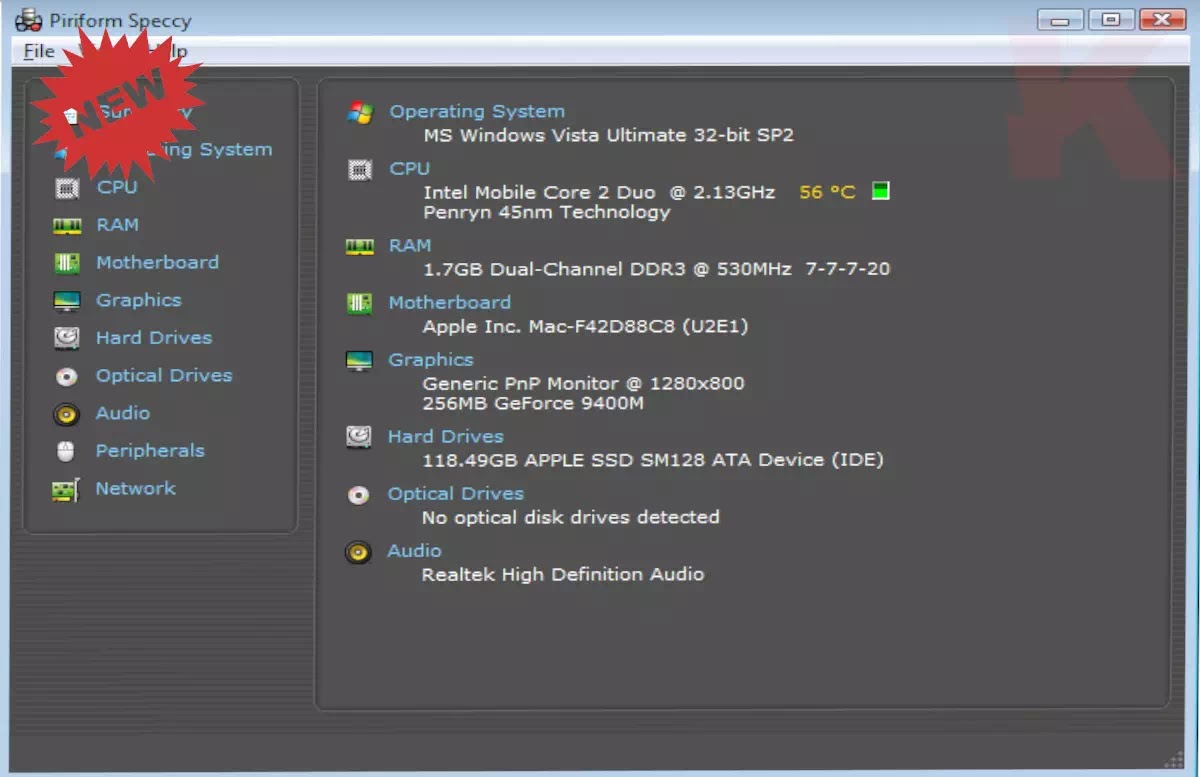Click the Optical Drives disc icon in summary
Image resolution: width=1200 pixels, height=777 pixels.
358,495
